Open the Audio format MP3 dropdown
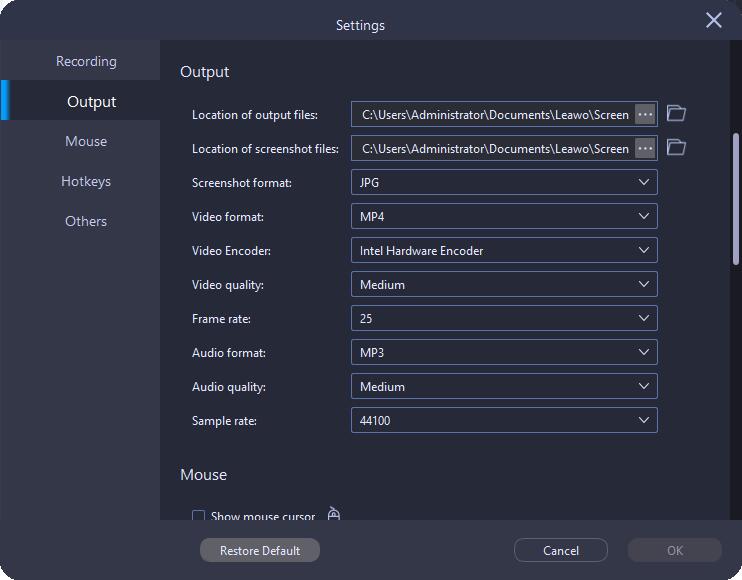Image resolution: width=742 pixels, height=580 pixels. [x=504, y=353]
